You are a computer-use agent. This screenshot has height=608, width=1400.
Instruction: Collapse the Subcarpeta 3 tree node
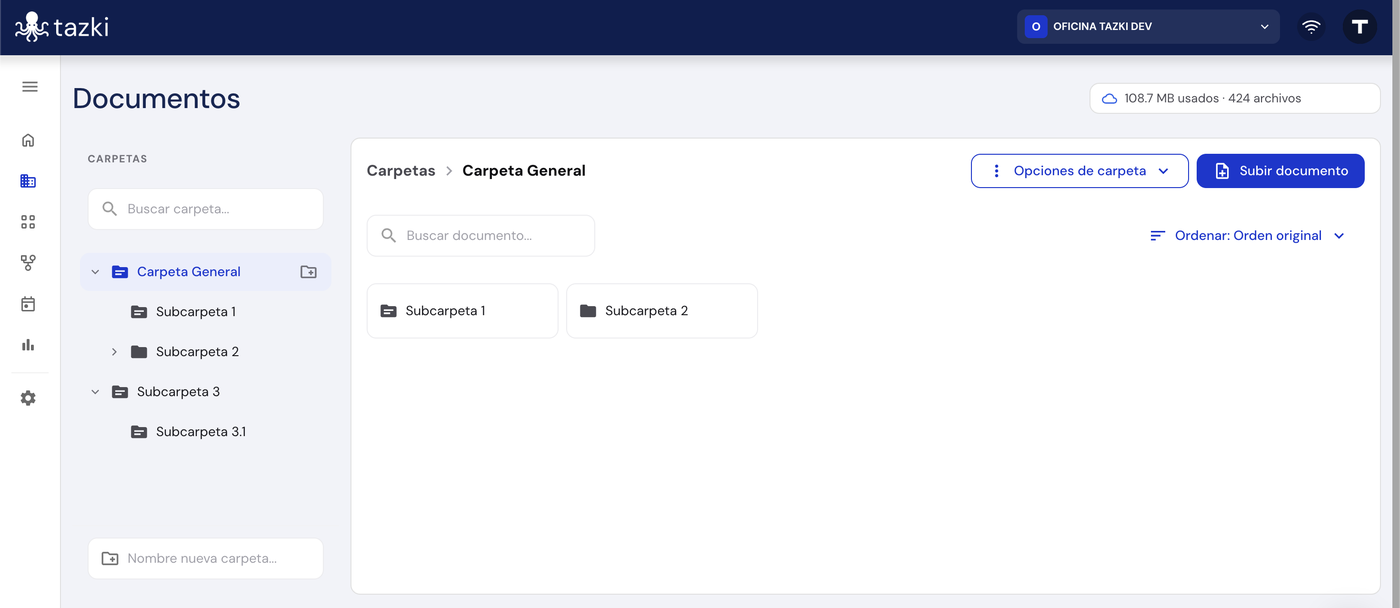96,392
